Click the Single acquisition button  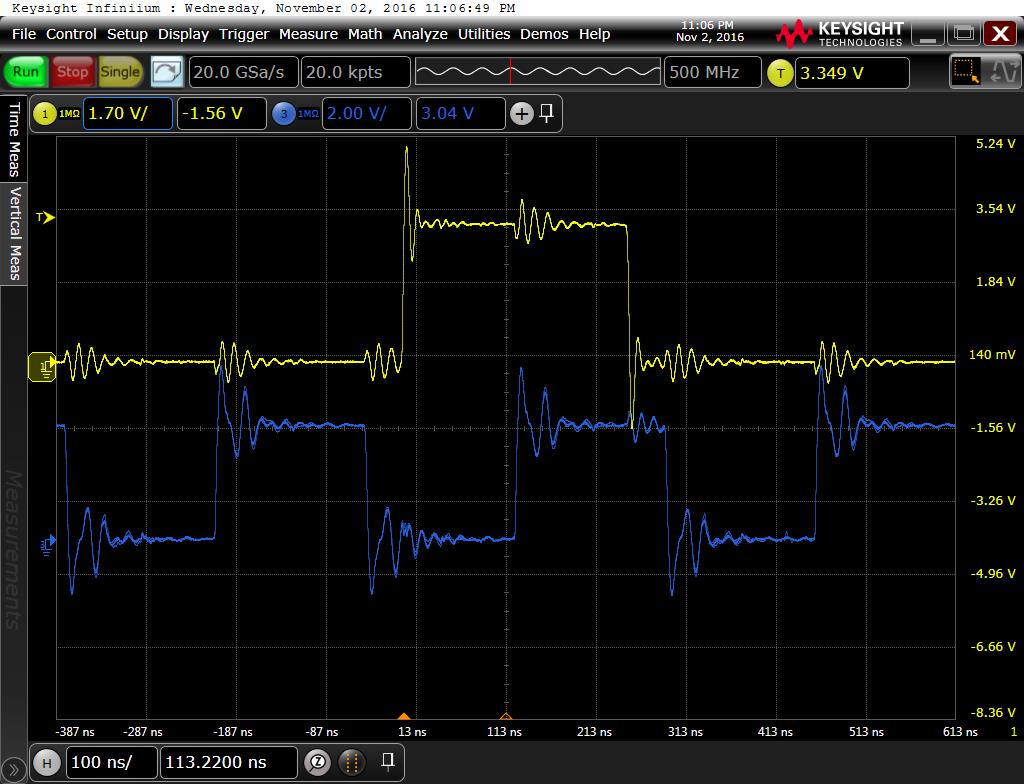point(120,72)
